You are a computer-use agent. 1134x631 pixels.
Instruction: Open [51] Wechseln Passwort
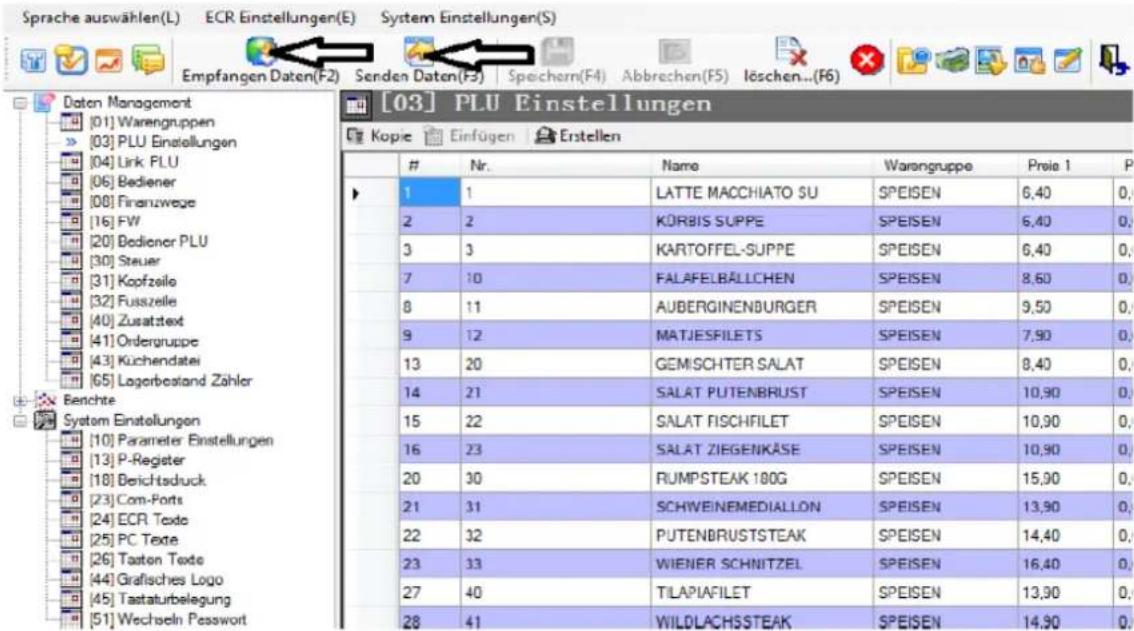coord(168,619)
